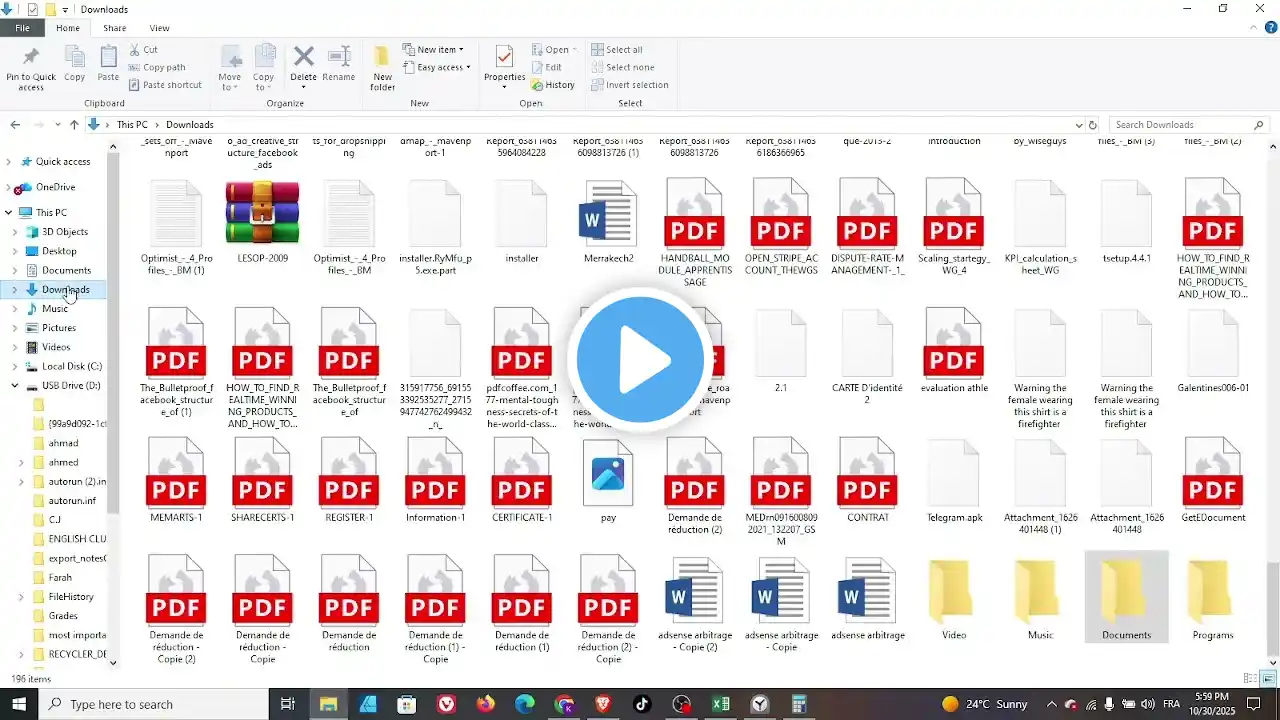
Task: Open the File menu tab
Action: (22, 28)
